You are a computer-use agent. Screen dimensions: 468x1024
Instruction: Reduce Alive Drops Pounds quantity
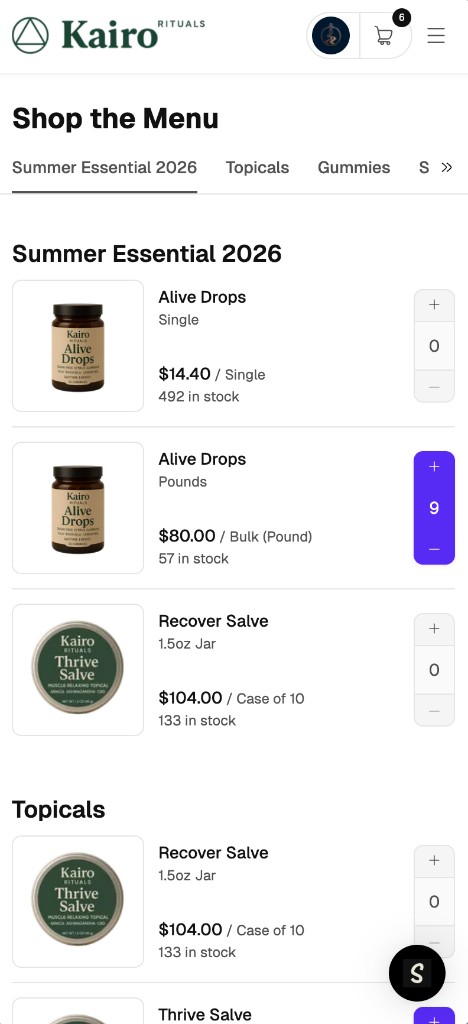[x=434, y=549]
